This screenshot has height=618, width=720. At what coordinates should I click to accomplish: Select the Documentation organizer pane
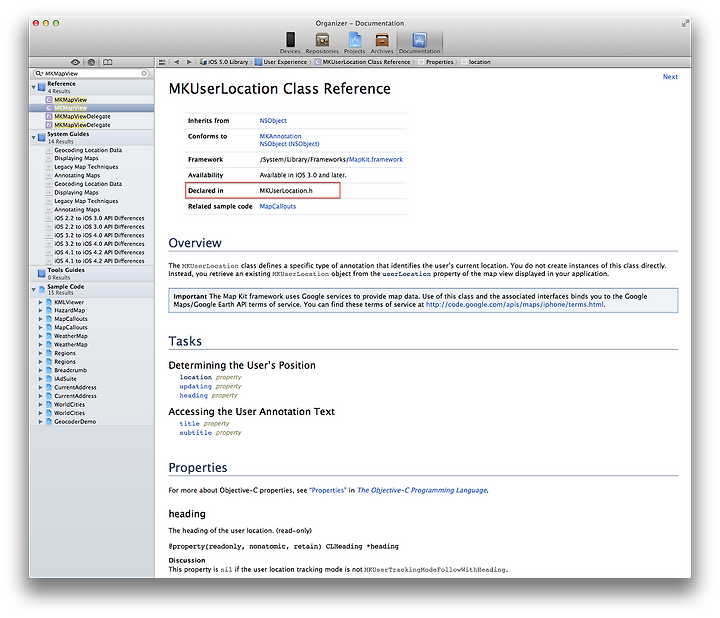pyautogui.click(x=419, y=43)
